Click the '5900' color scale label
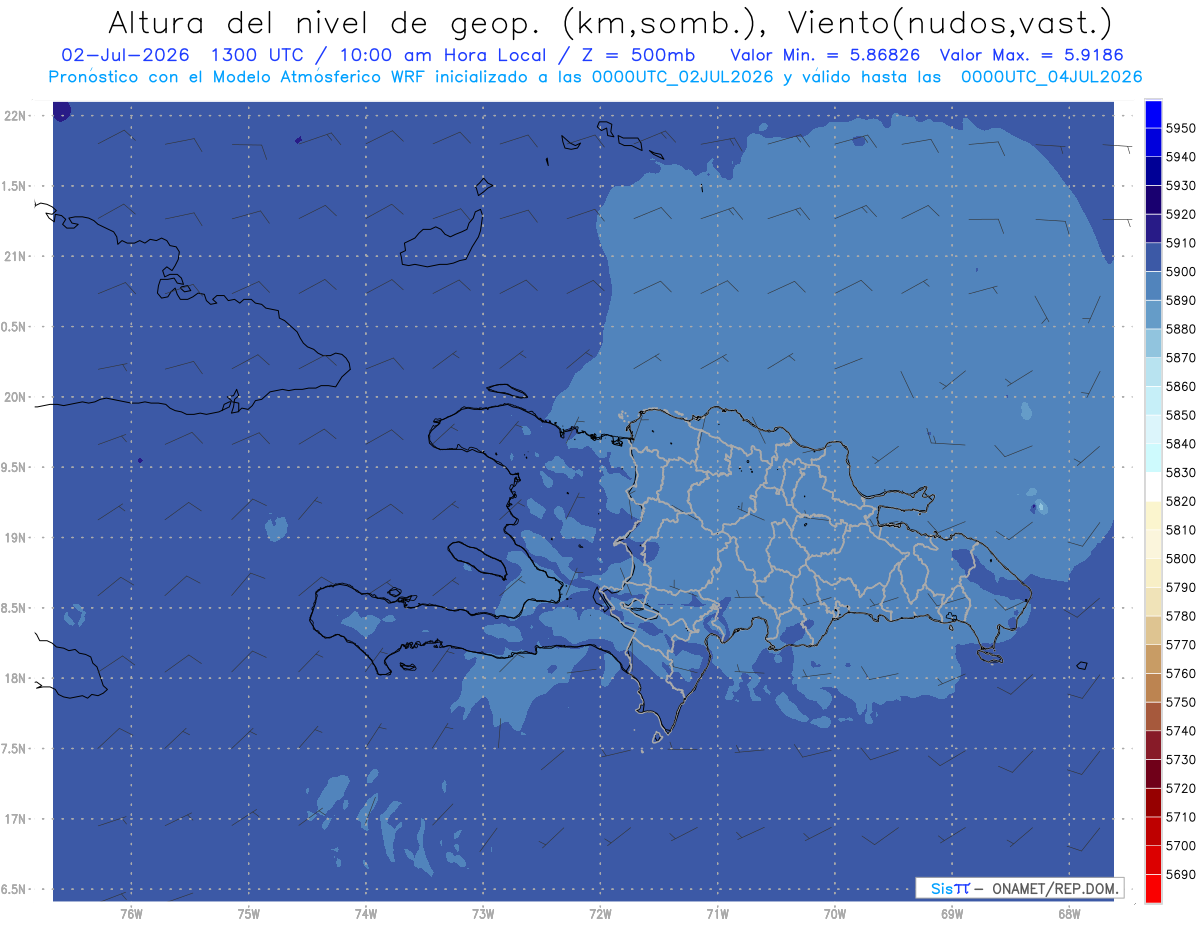This screenshot has height=927, width=1200. point(1181,272)
